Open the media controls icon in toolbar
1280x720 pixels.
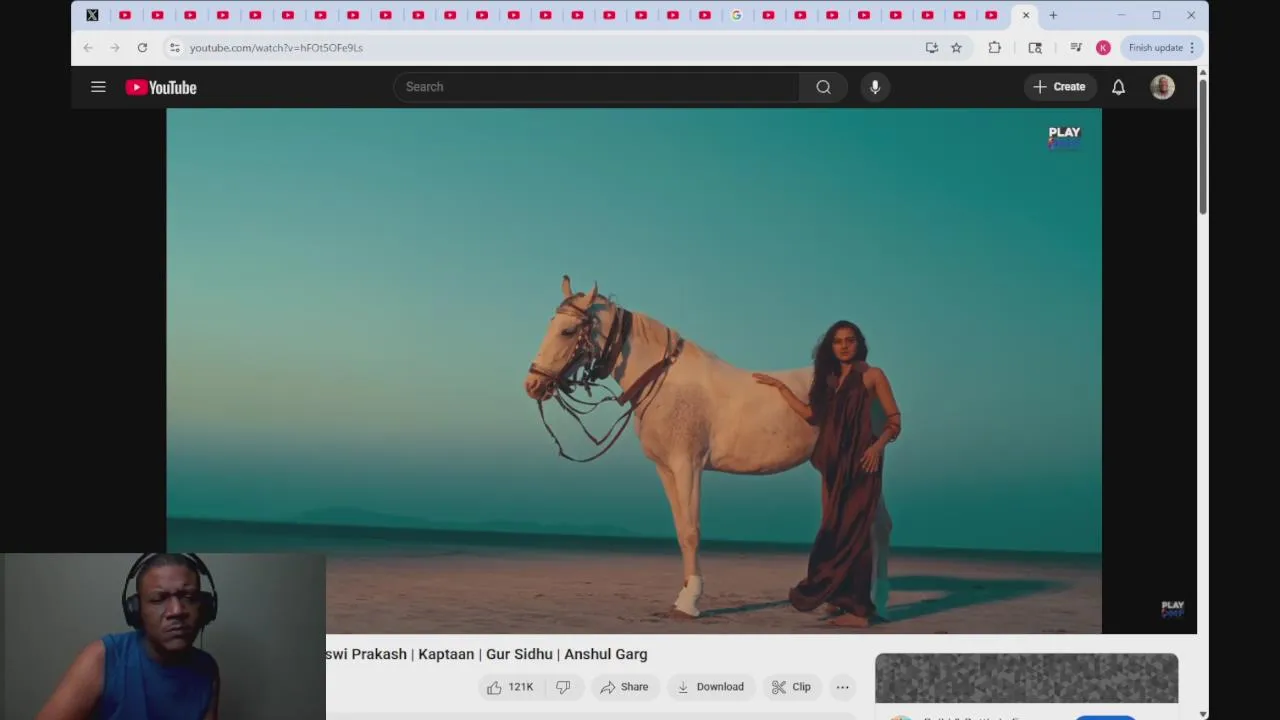tap(1076, 47)
